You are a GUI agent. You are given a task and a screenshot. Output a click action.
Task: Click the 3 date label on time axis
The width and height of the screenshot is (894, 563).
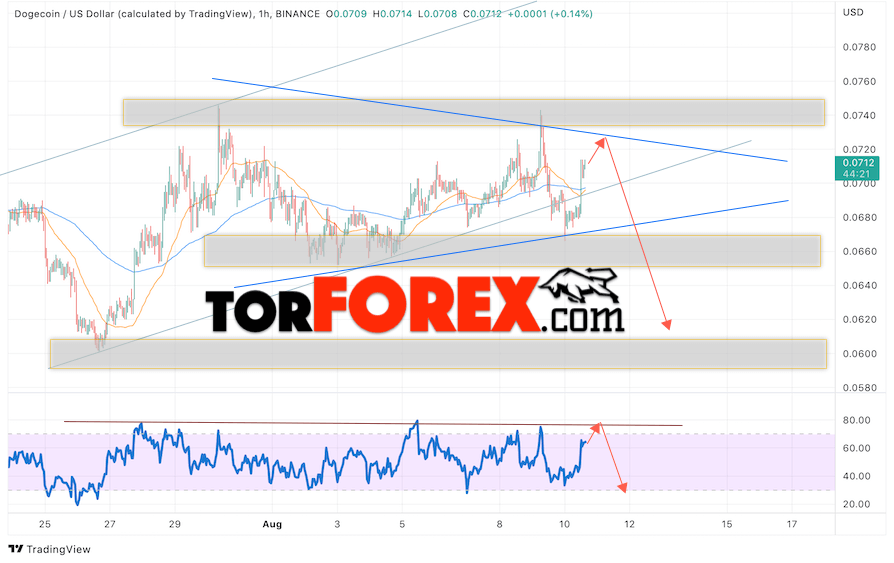coord(337,524)
